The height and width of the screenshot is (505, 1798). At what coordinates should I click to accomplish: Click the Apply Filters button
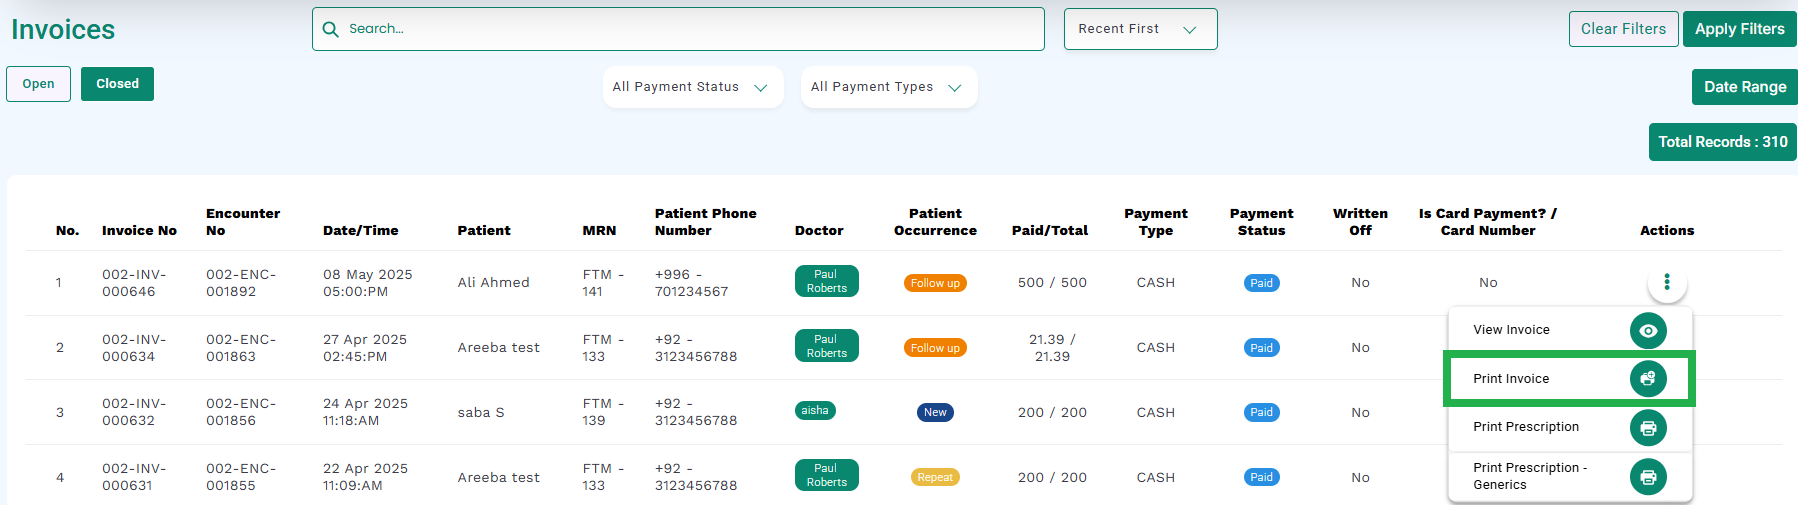(1739, 29)
